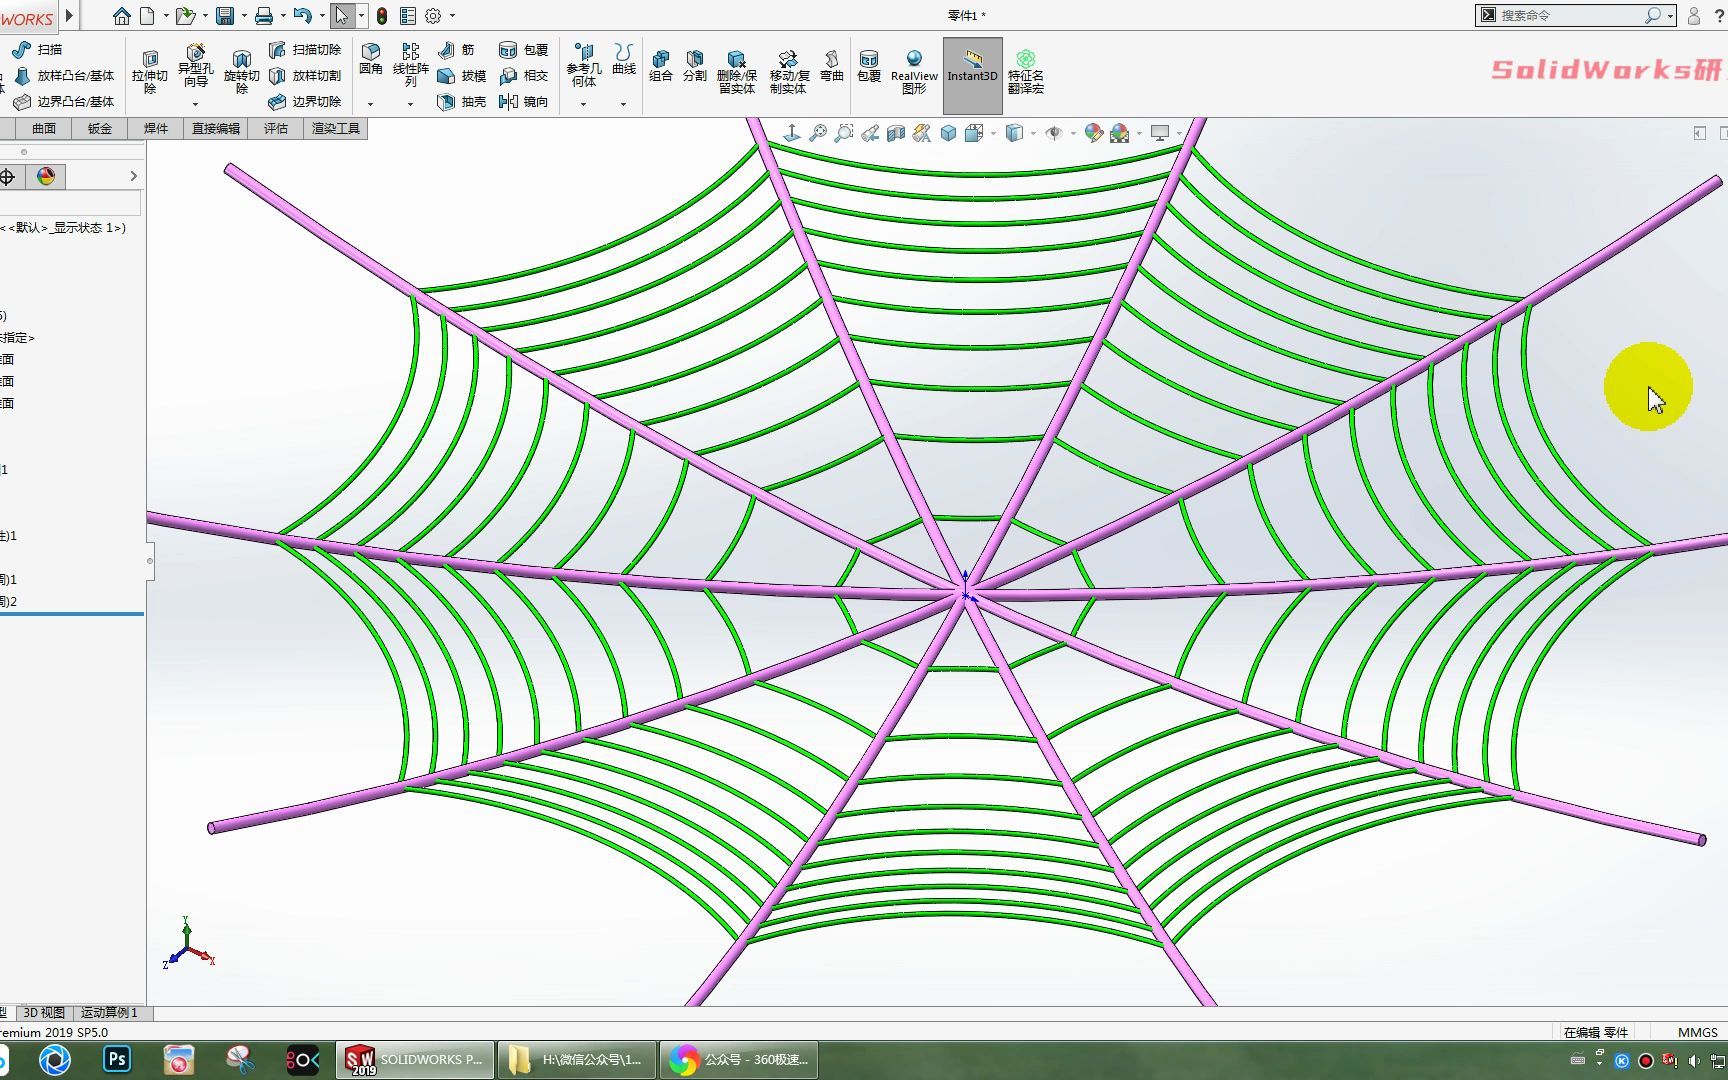Undo the last action
Screen dimensions: 1728x1080
click(302, 16)
